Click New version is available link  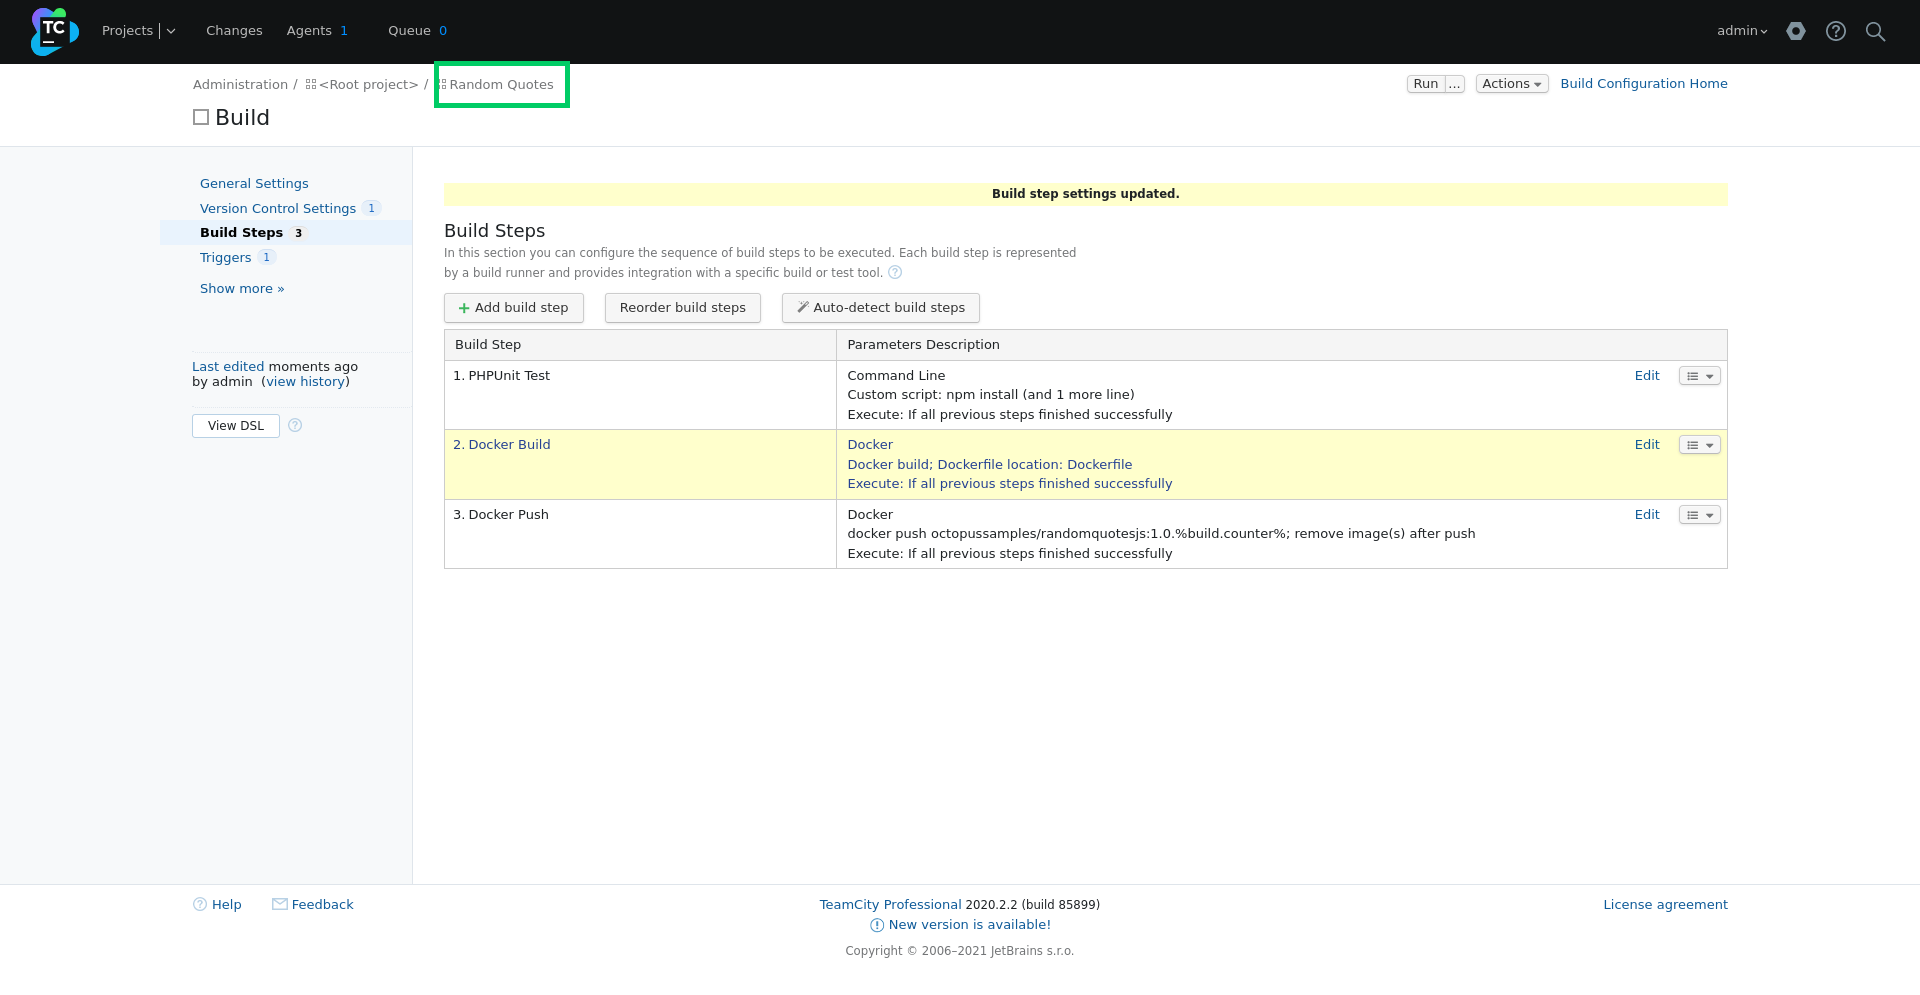[x=969, y=925]
